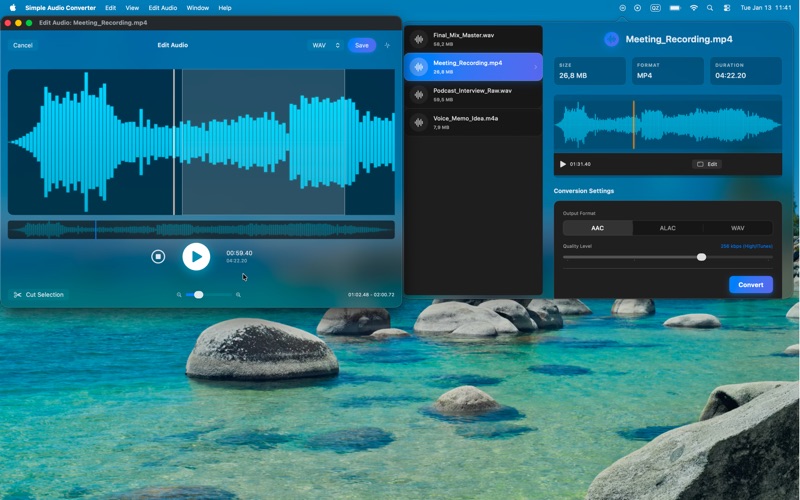
Task: Click the waveform icon for Podcast_Interview_Raw.wav
Action: pos(419,95)
